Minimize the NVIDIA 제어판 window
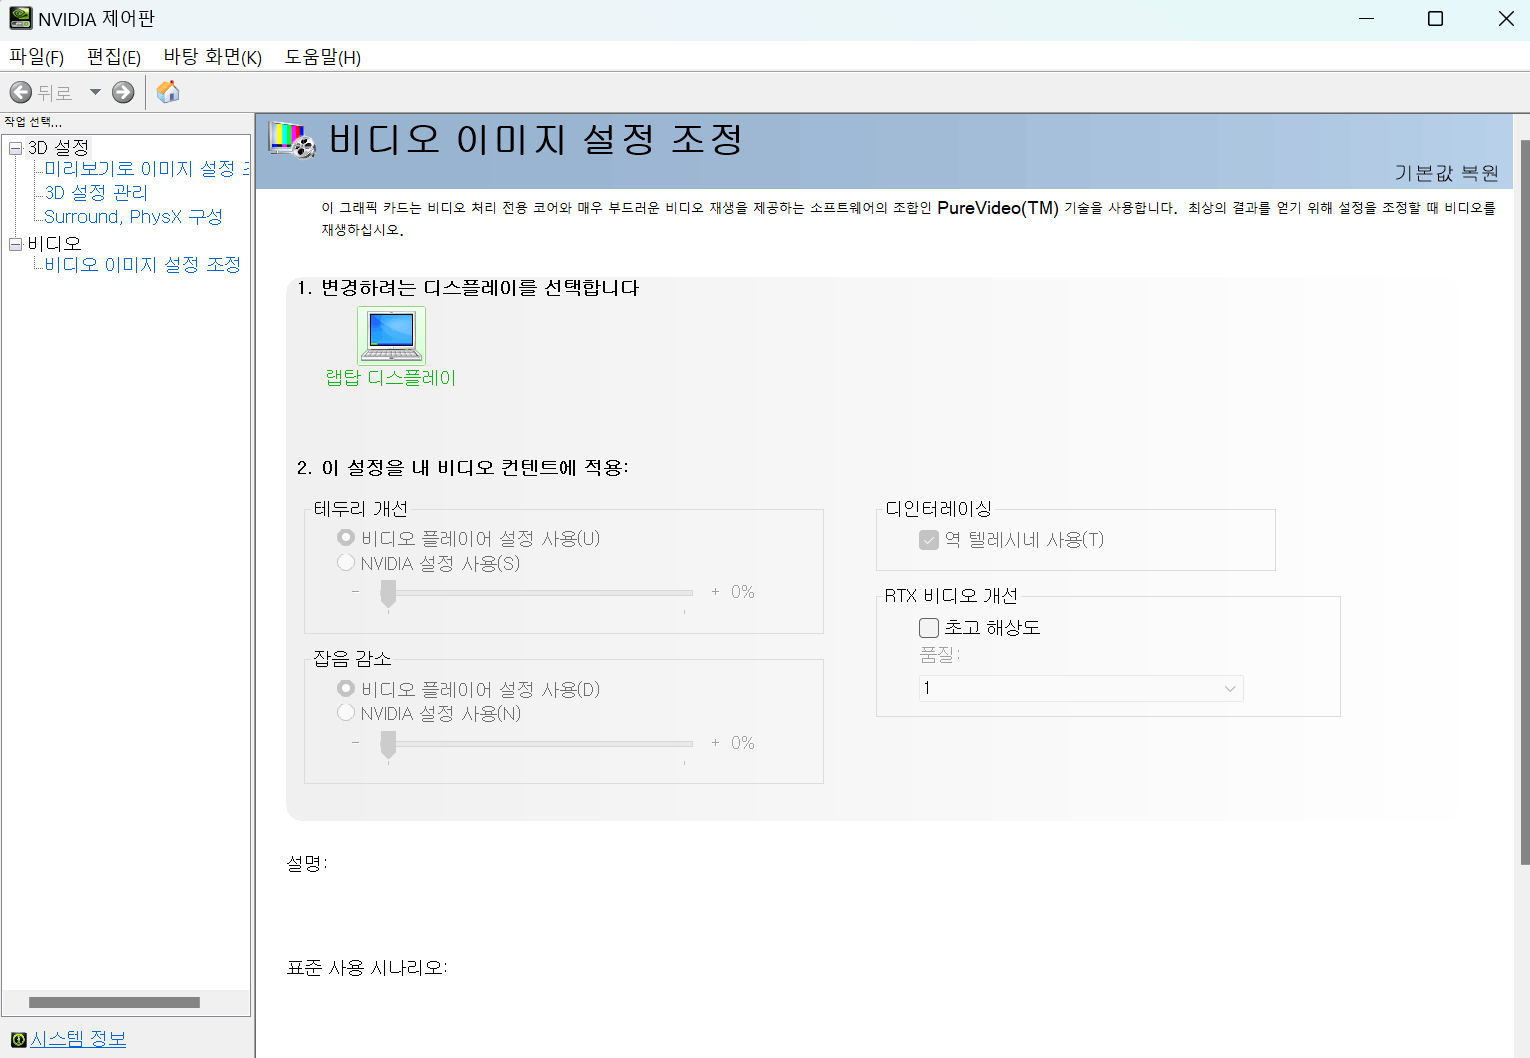 click(1366, 19)
